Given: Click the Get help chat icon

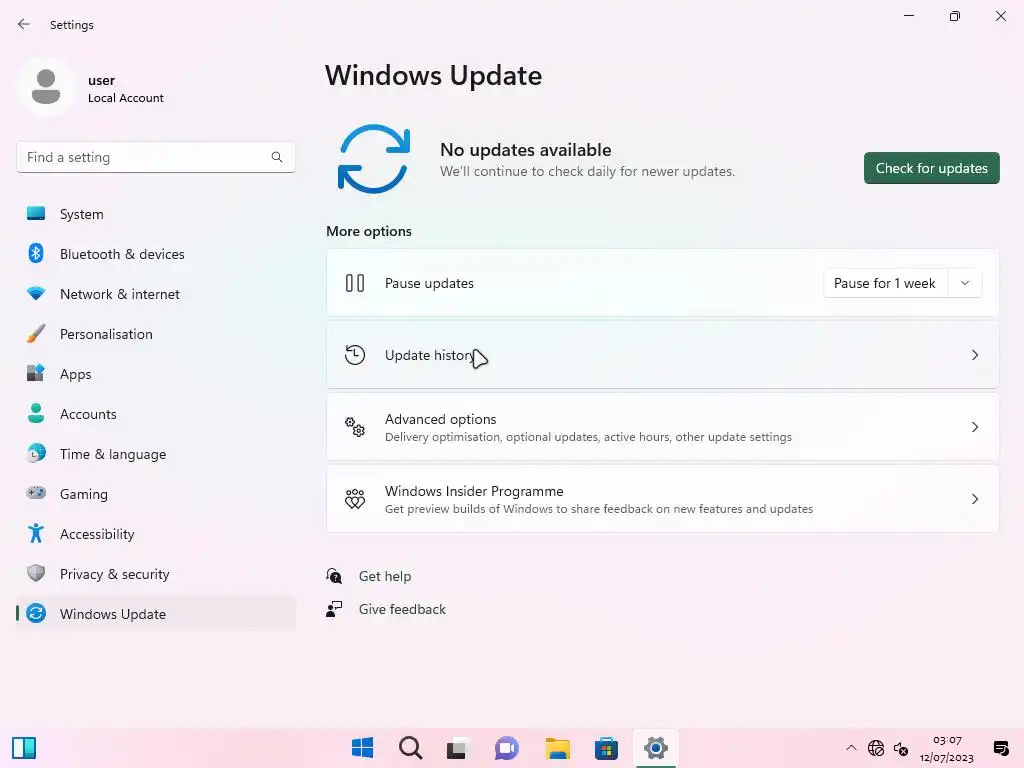Looking at the screenshot, I should (x=334, y=576).
